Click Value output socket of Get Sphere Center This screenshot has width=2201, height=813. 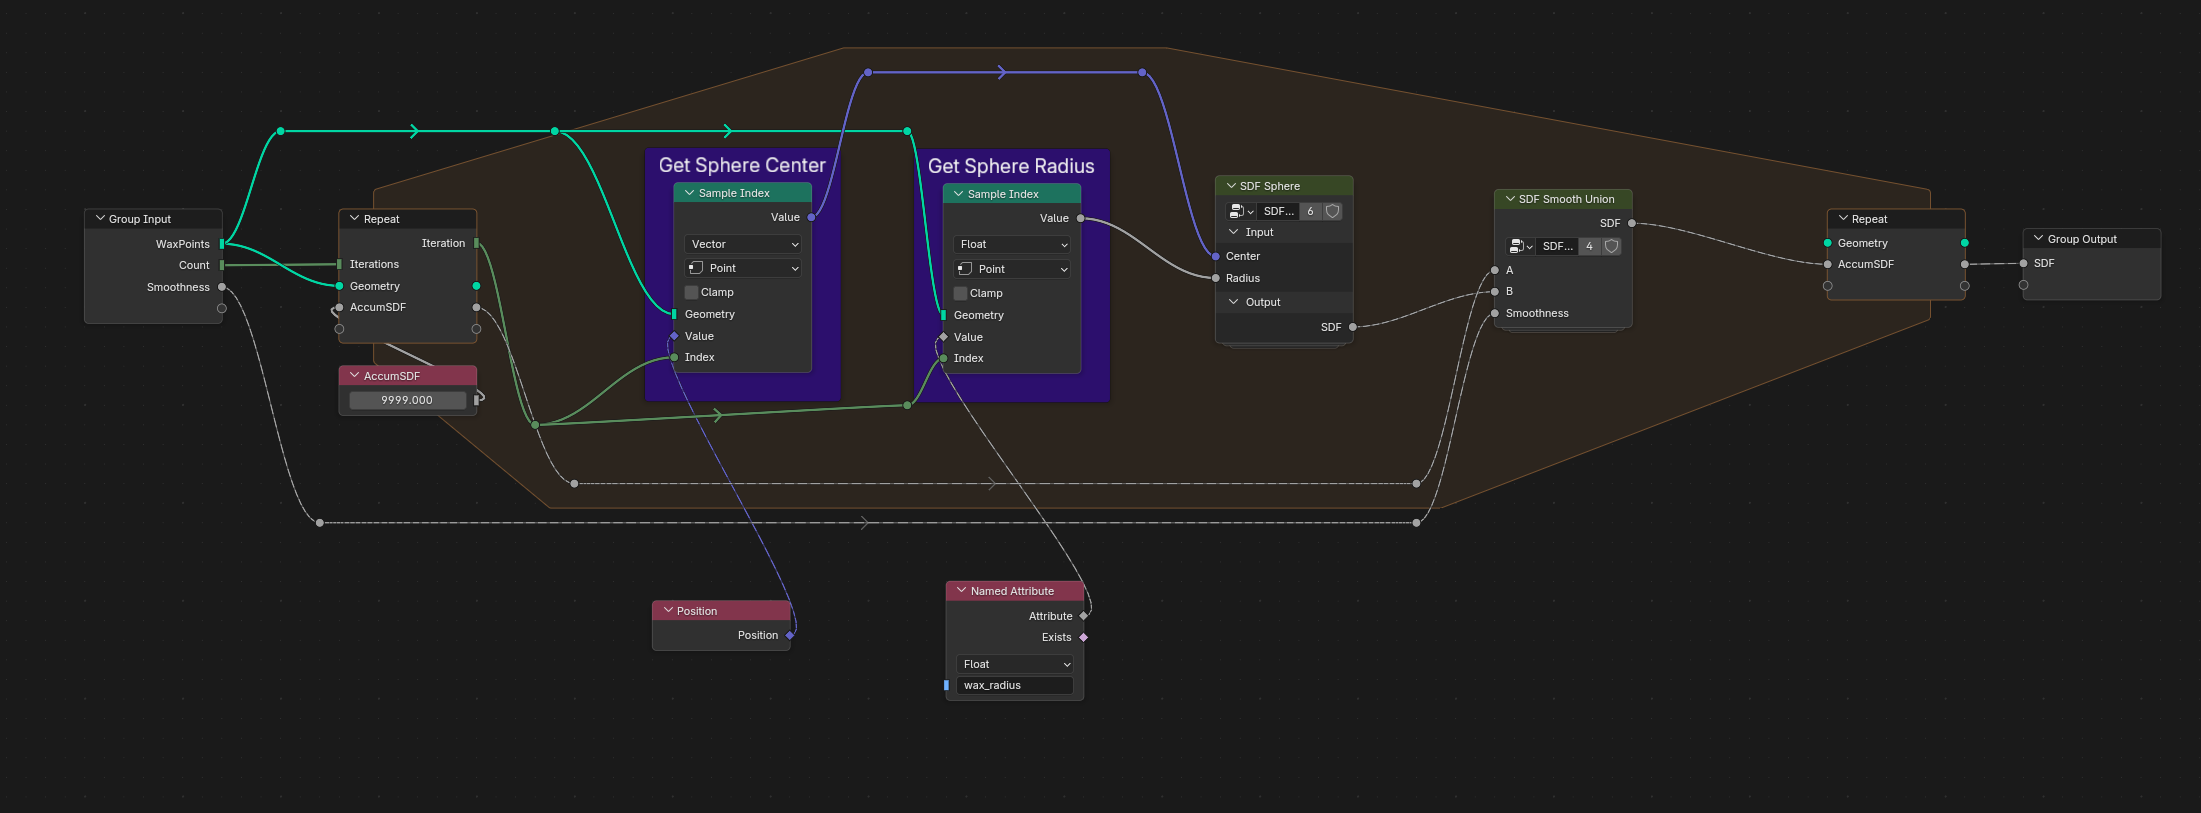click(811, 217)
